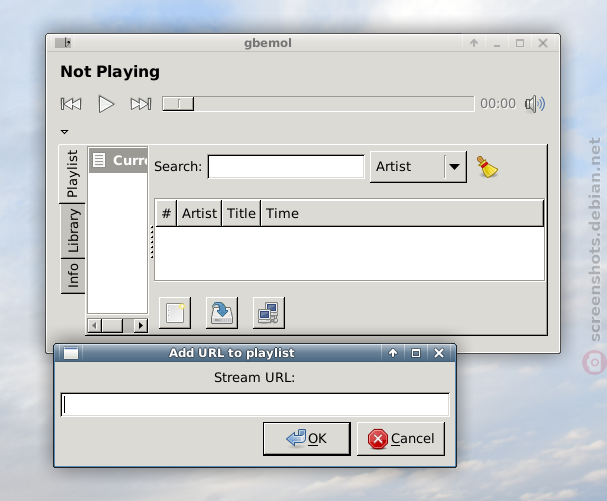
Task: Shade the gbemol window with the up arrow
Action: click(474, 43)
